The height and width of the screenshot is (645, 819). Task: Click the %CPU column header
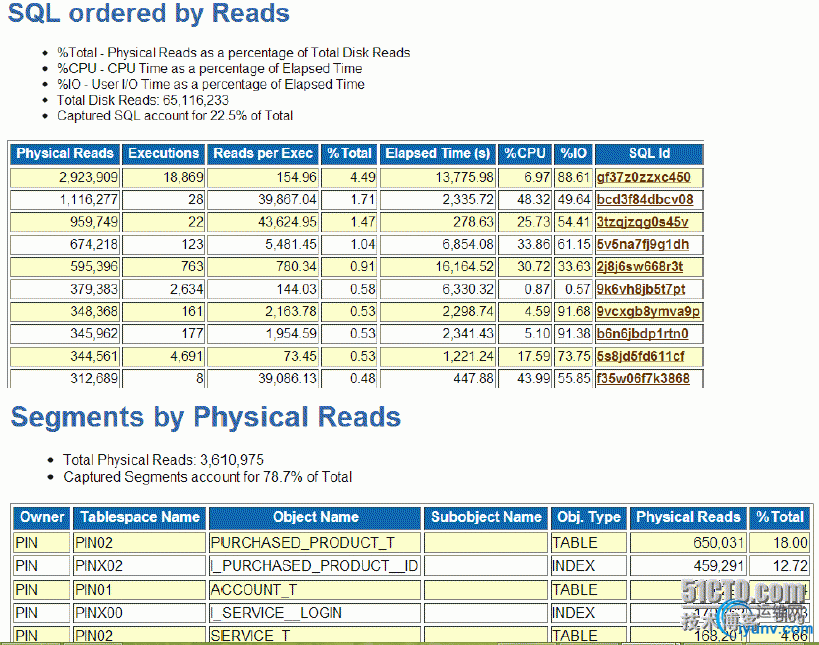(525, 154)
